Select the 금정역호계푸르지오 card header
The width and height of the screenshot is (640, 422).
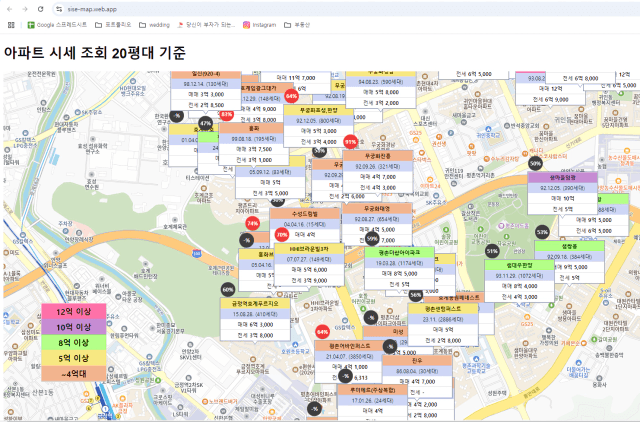pyautogui.click(x=255, y=303)
